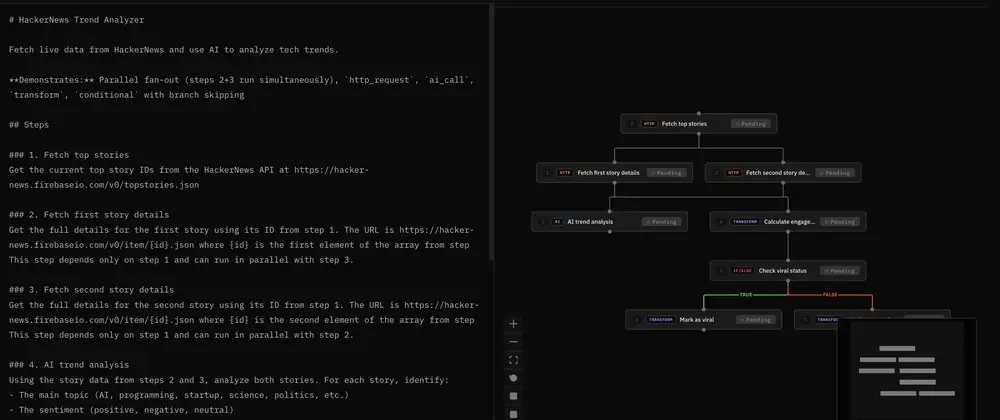Click the '- The main topic' bullet line
This screenshot has width=1000, height=420.
[179, 395]
